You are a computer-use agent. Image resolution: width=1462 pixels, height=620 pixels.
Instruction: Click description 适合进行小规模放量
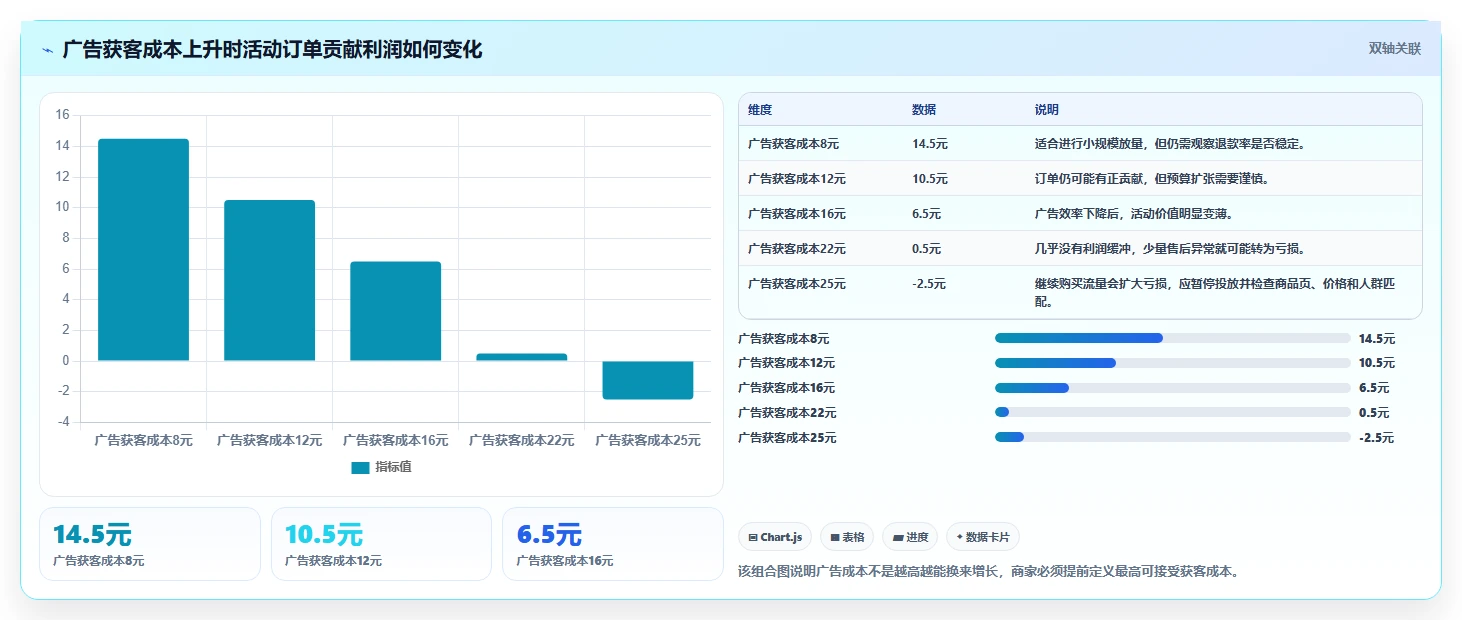[1170, 144]
